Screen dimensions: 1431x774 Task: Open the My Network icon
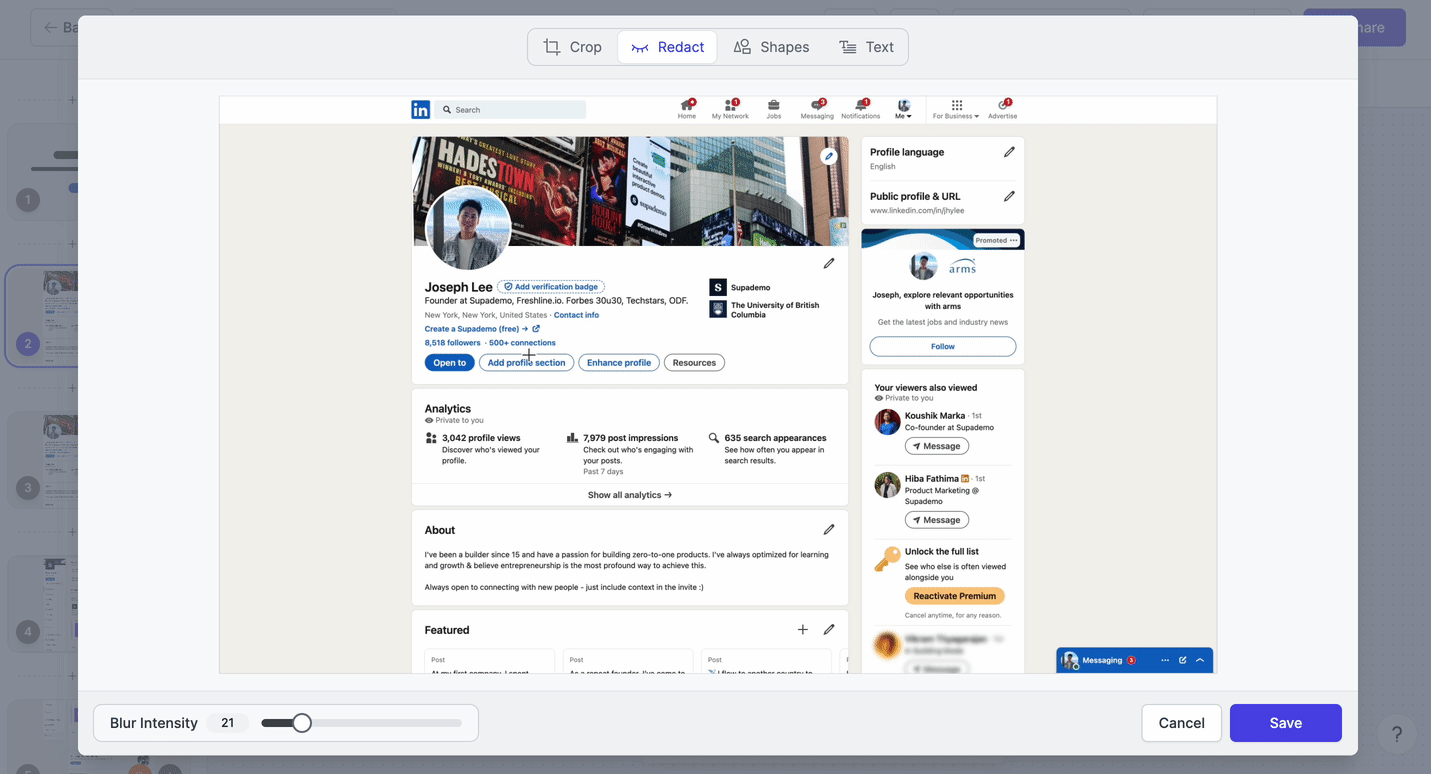(x=730, y=109)
